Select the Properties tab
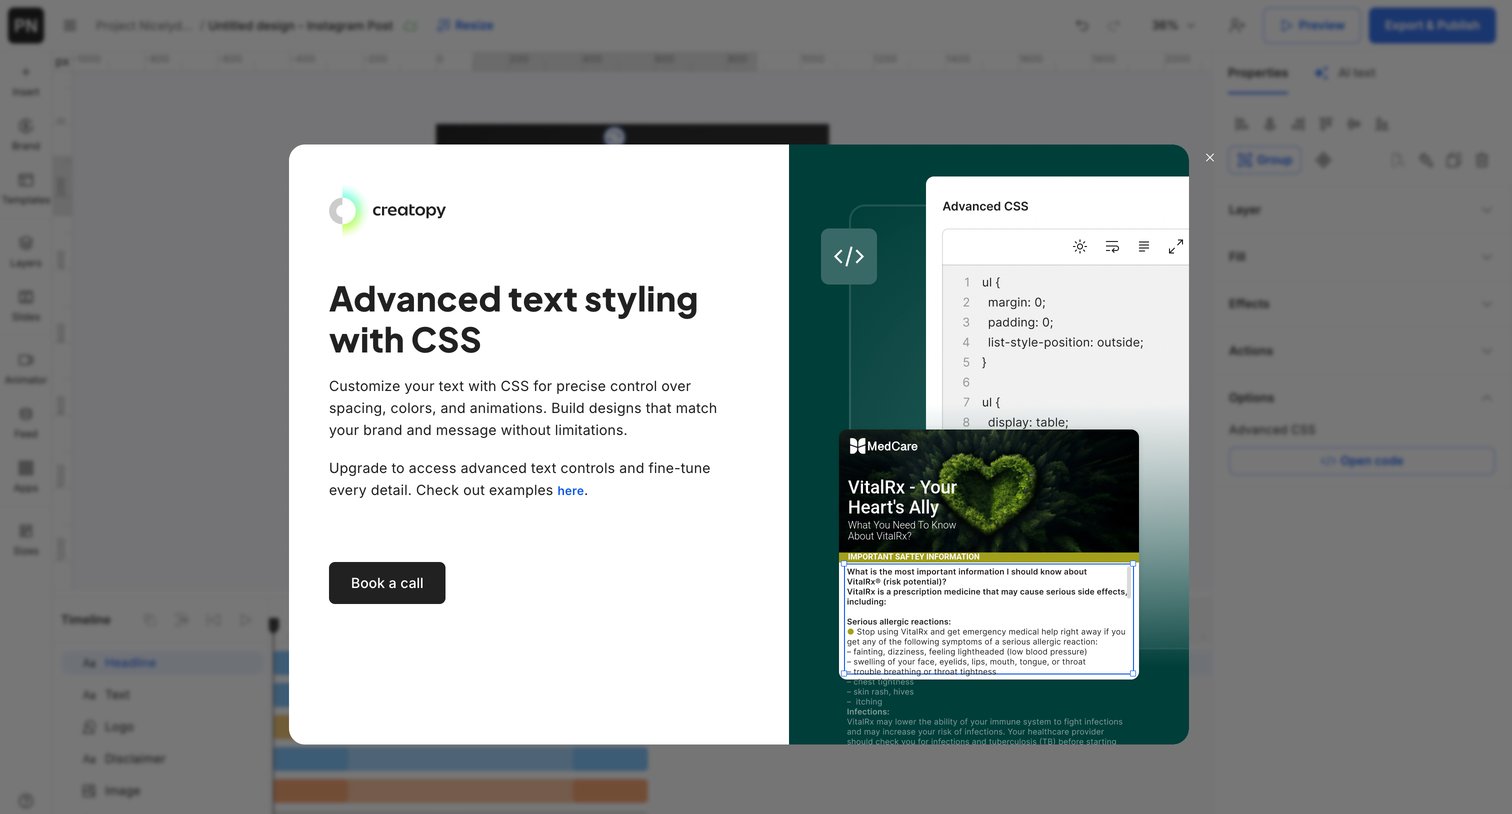Screen dimensions: 1512x814 tap(1258, 73)
